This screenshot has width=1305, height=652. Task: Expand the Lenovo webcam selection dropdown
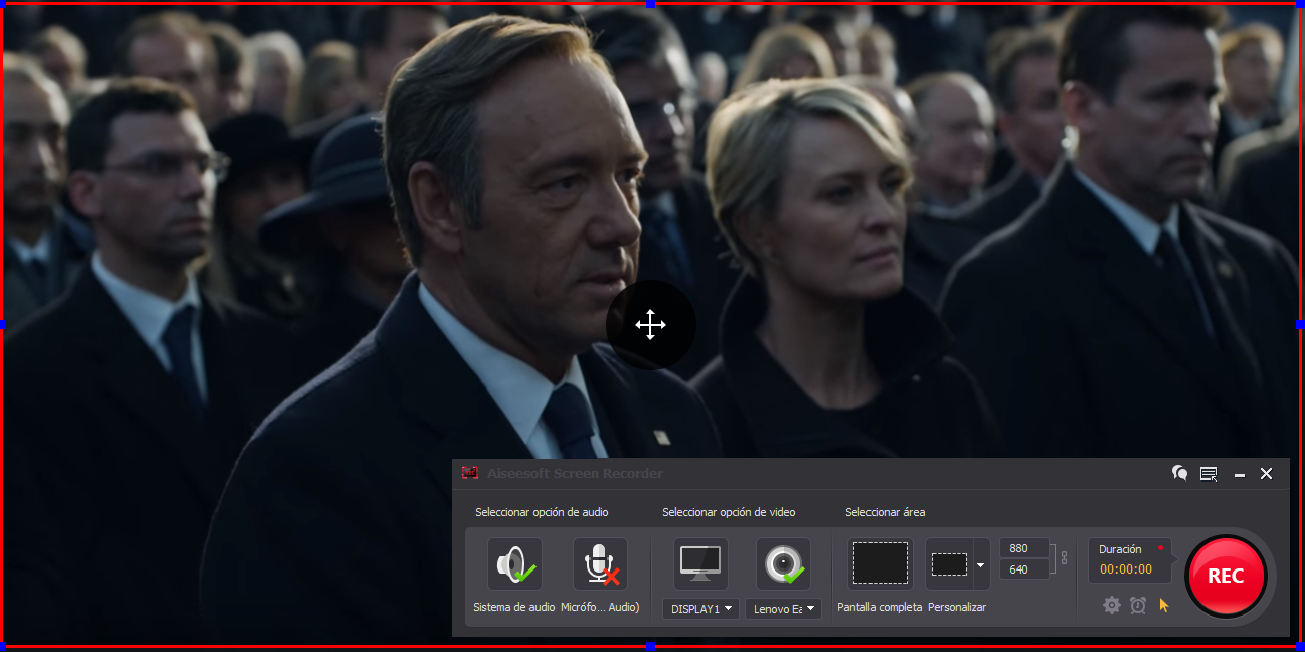pyautogui.click(x=784, y=608)
